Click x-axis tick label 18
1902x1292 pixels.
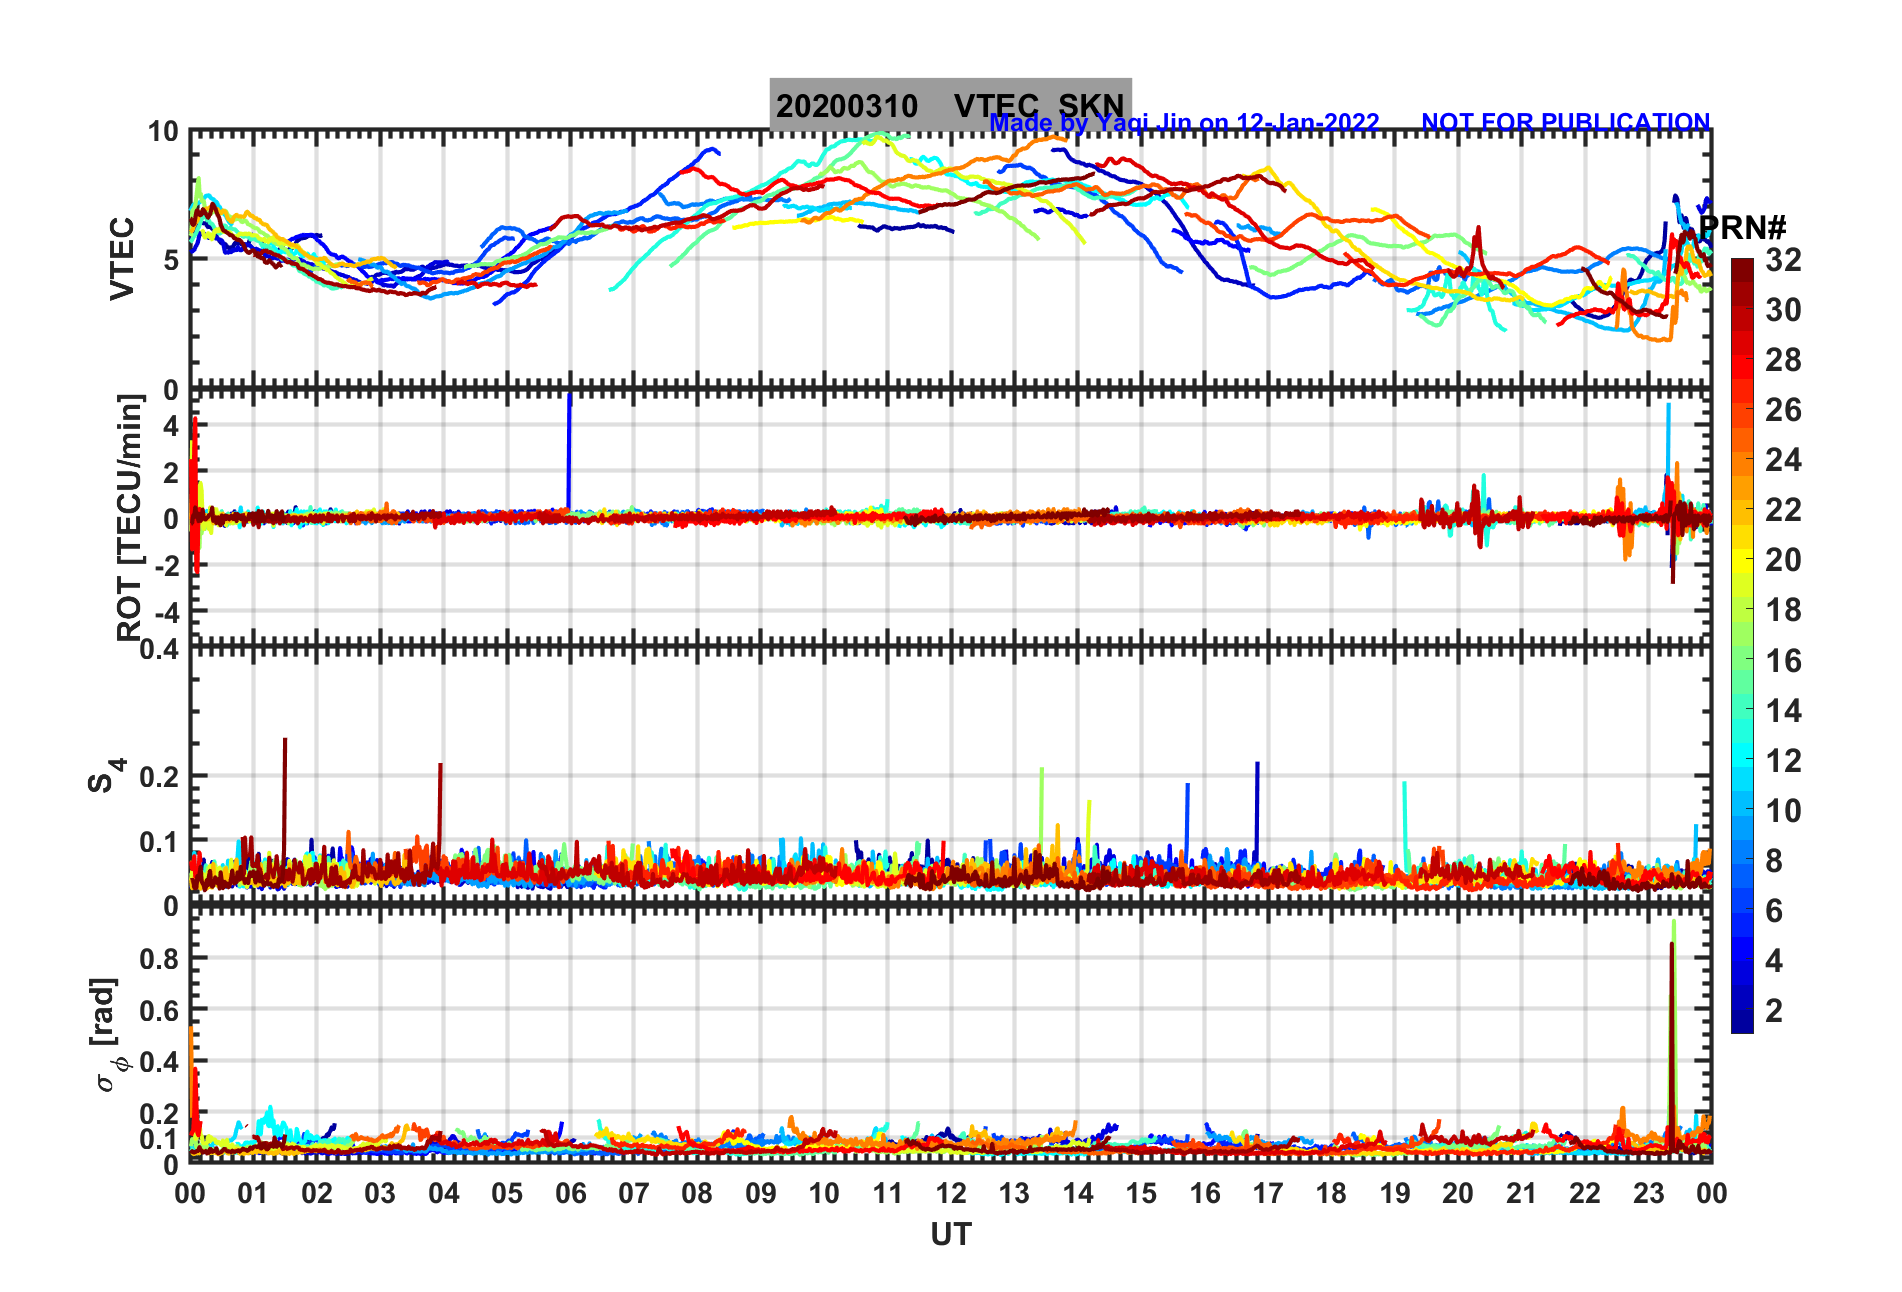1331,1194
